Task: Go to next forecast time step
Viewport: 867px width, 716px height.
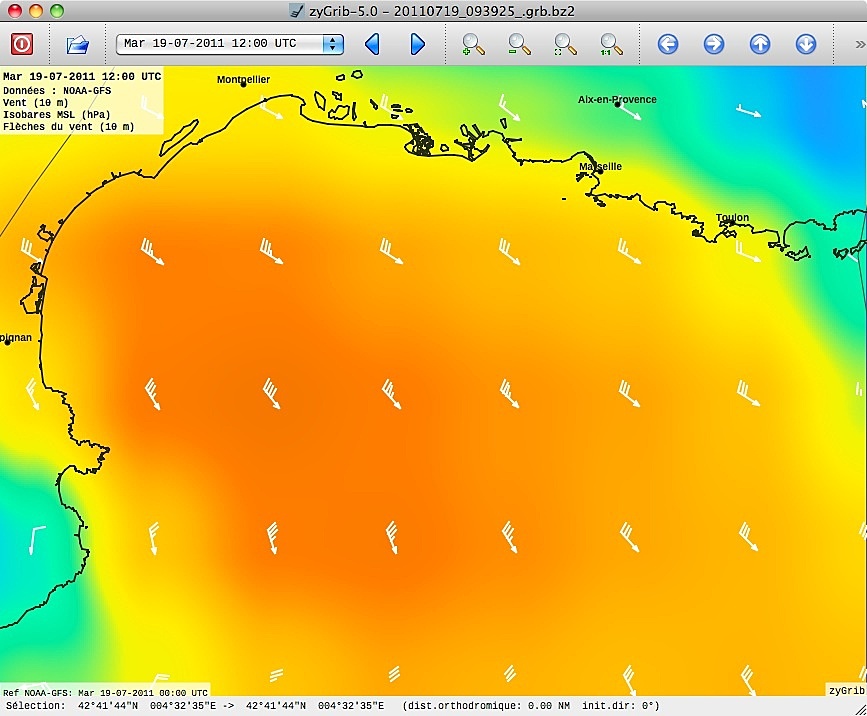Action: click(x=417, y=44)
